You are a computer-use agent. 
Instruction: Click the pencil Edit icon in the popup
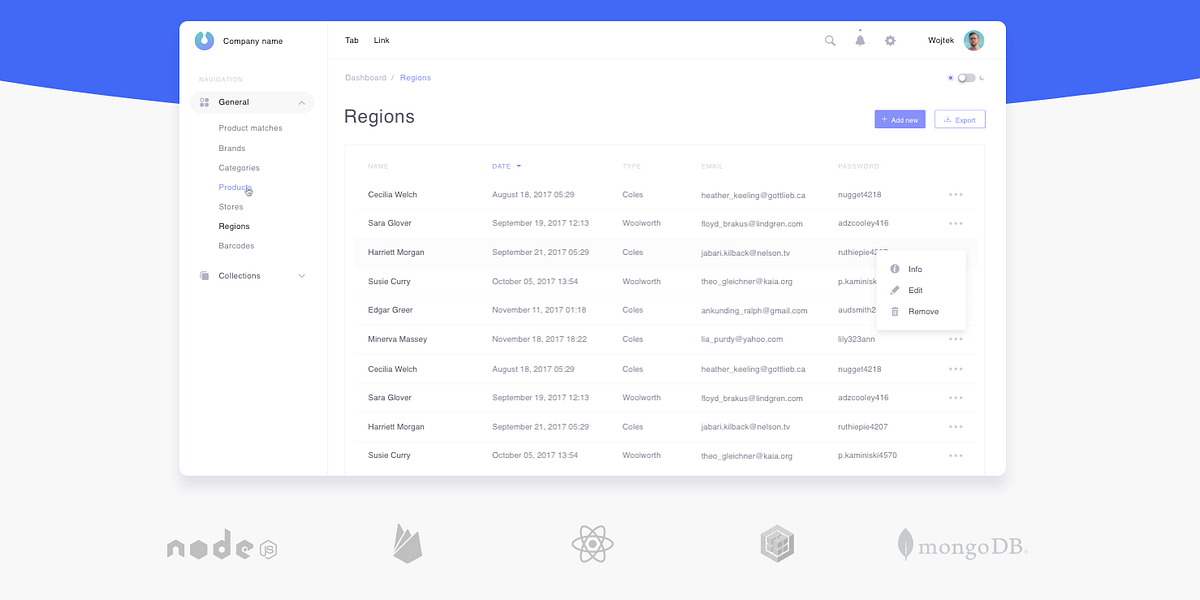895,290
